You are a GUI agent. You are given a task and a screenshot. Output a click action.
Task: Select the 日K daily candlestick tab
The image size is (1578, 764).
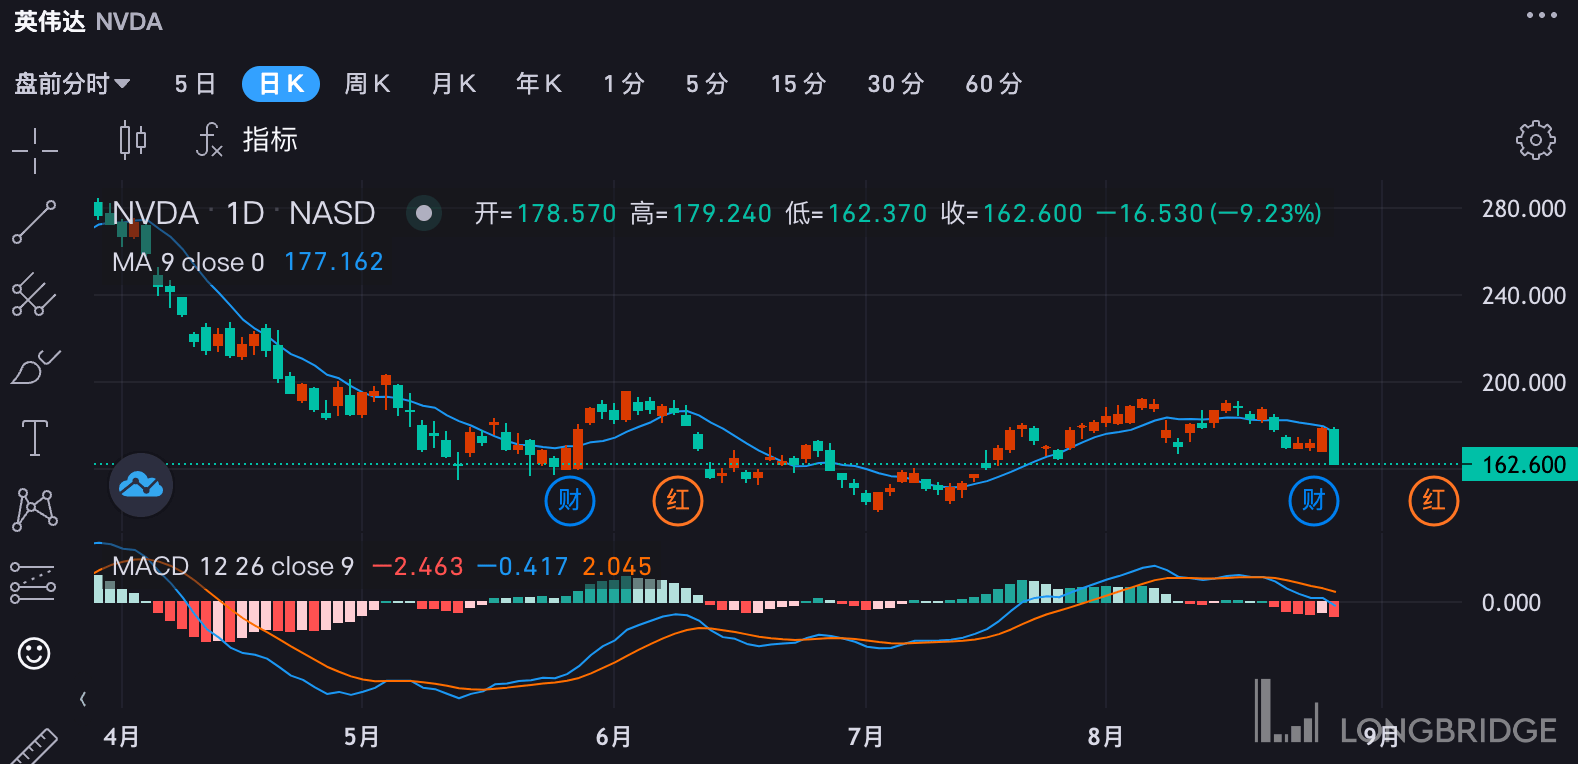pos(281,84)
